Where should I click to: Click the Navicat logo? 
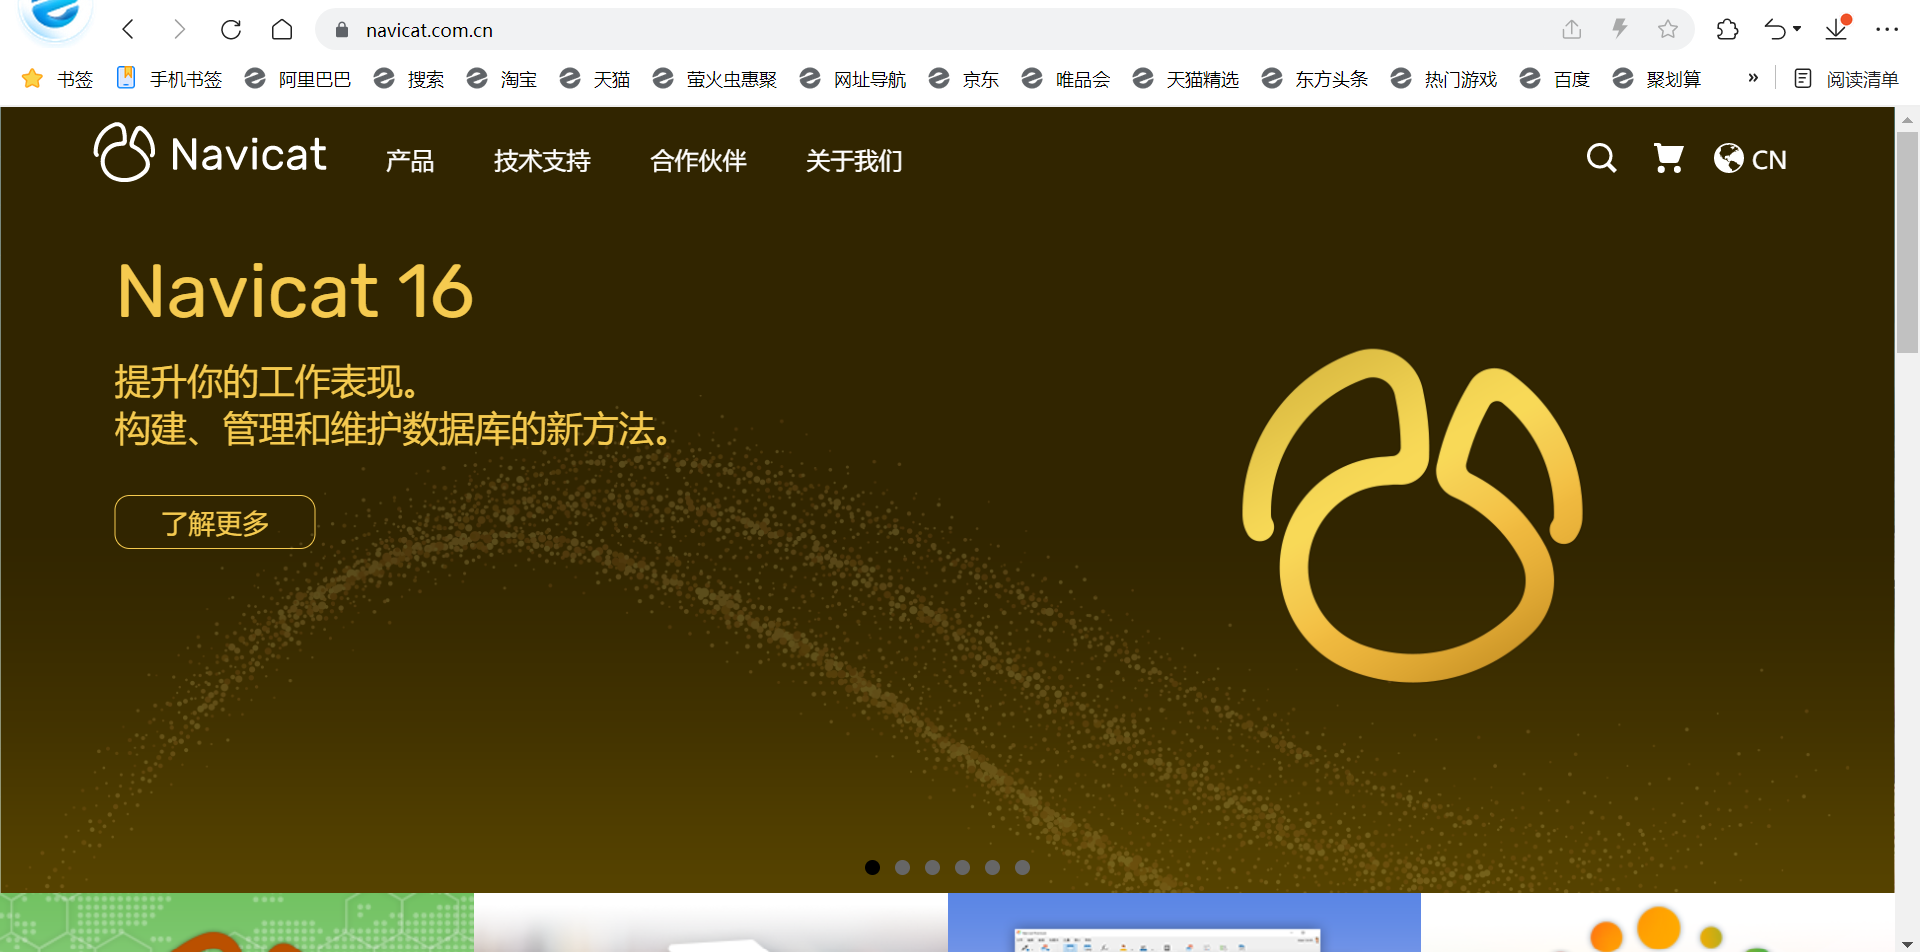coord(210,153)
